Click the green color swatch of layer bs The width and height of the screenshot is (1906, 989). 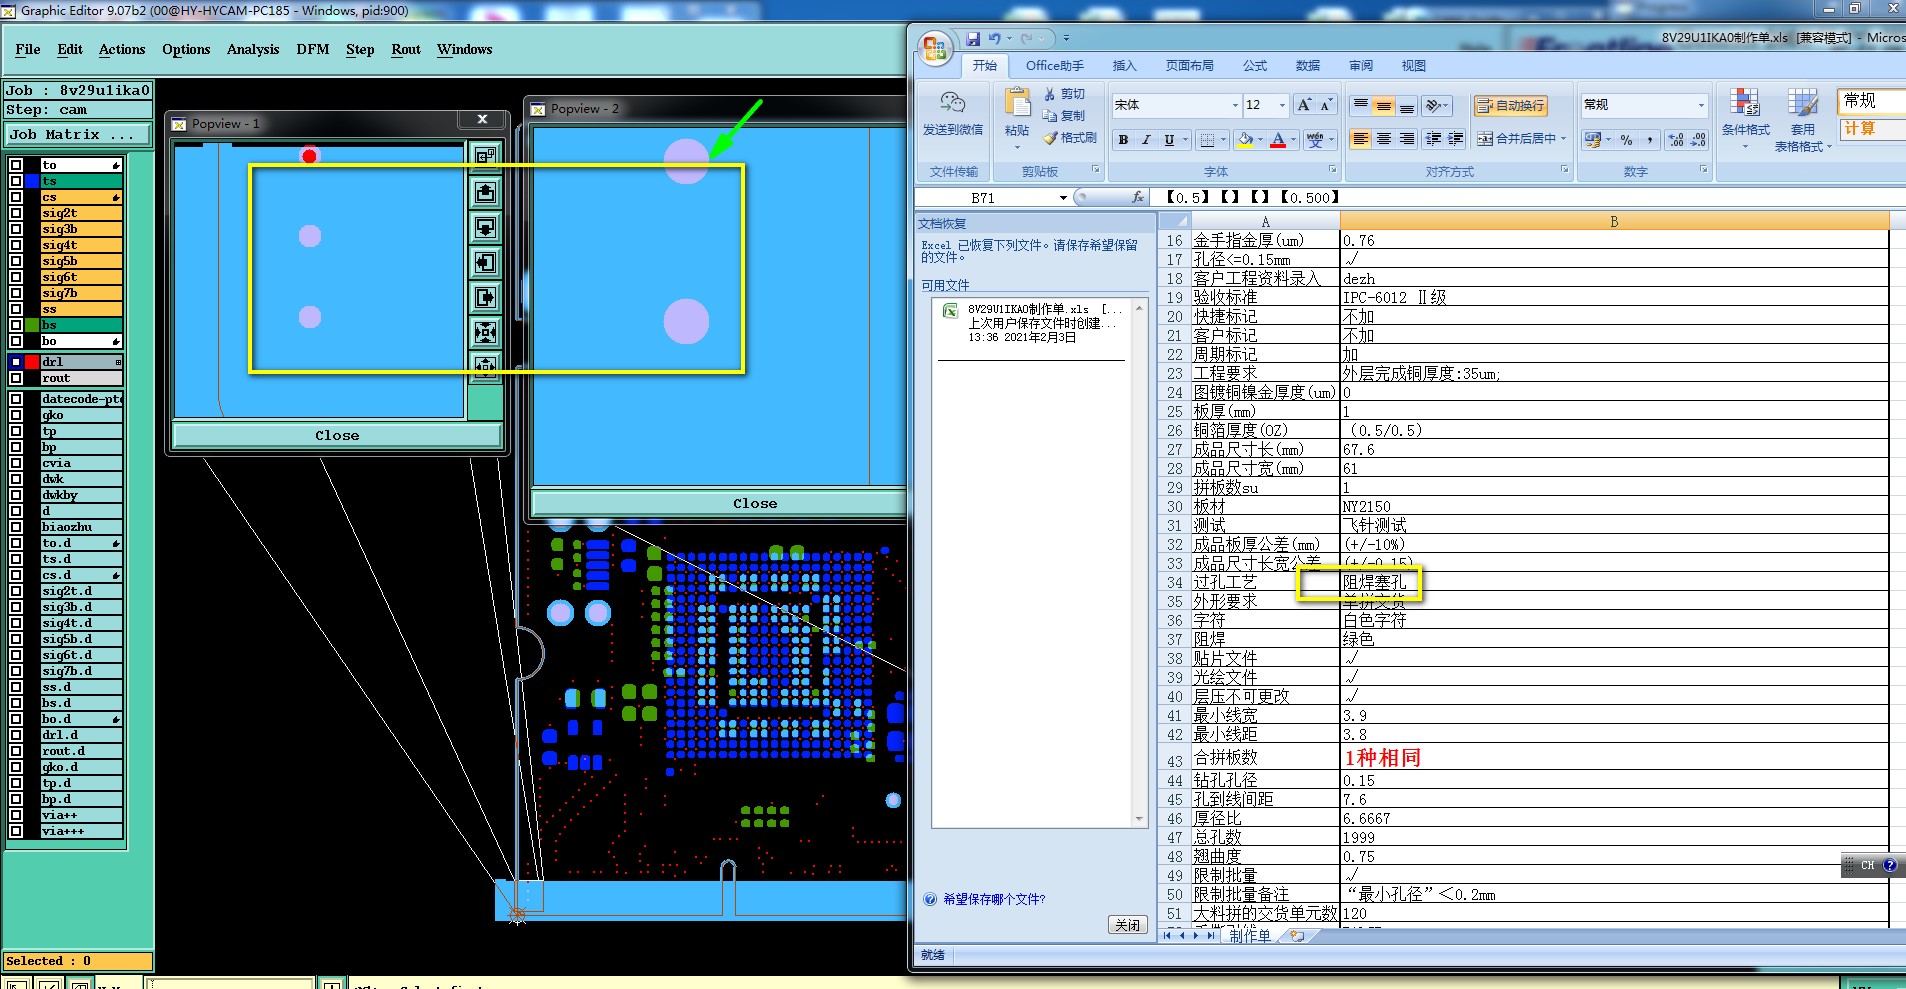[x=32, y=325]
